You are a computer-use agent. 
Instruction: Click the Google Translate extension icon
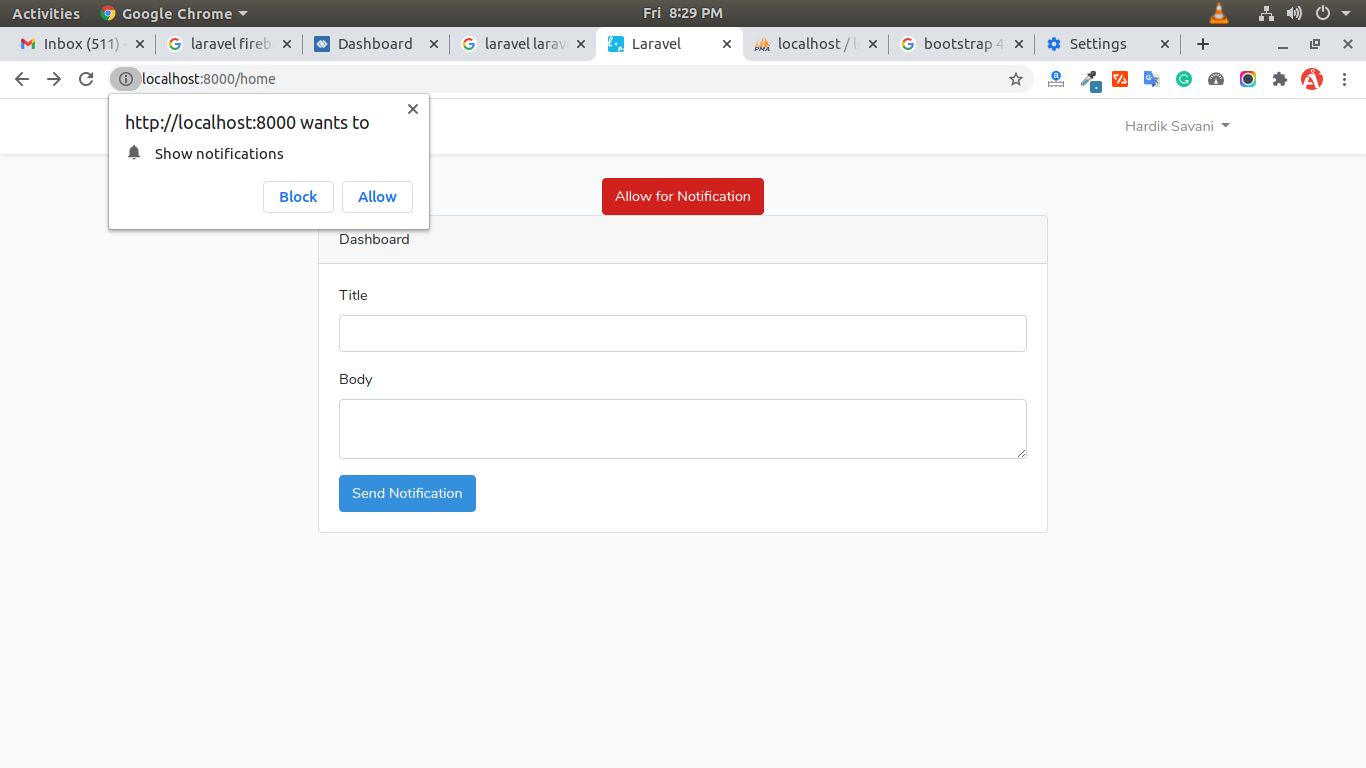point(1152,78)
